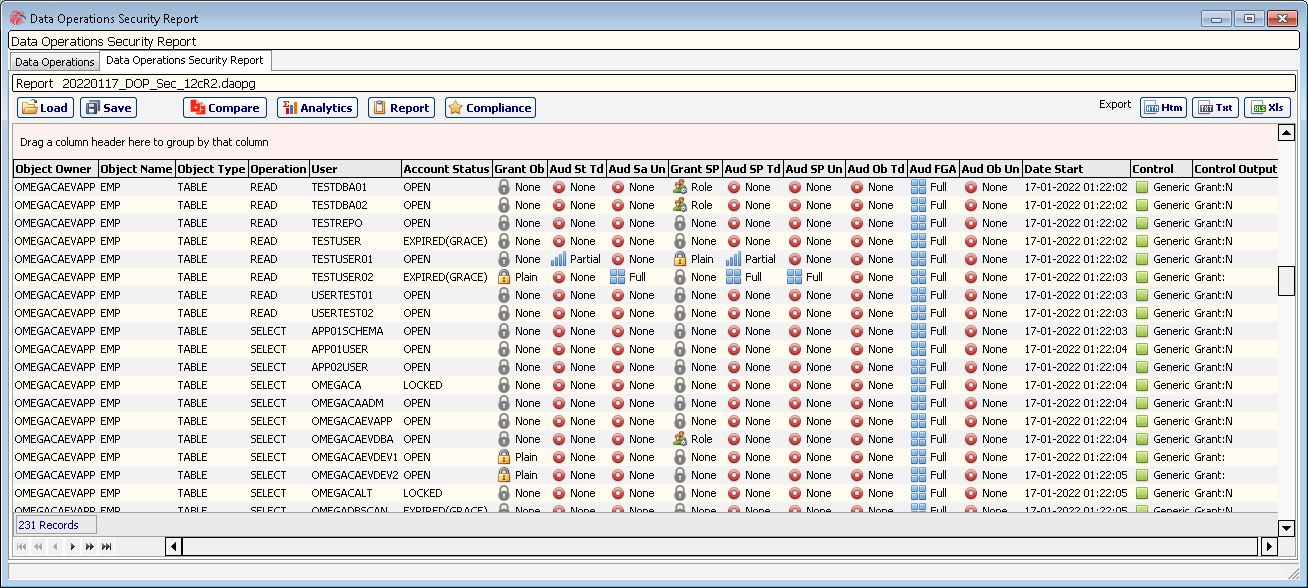Click horizontal scrollbar right arrow
The image size is (1308, 588).
1270,546
